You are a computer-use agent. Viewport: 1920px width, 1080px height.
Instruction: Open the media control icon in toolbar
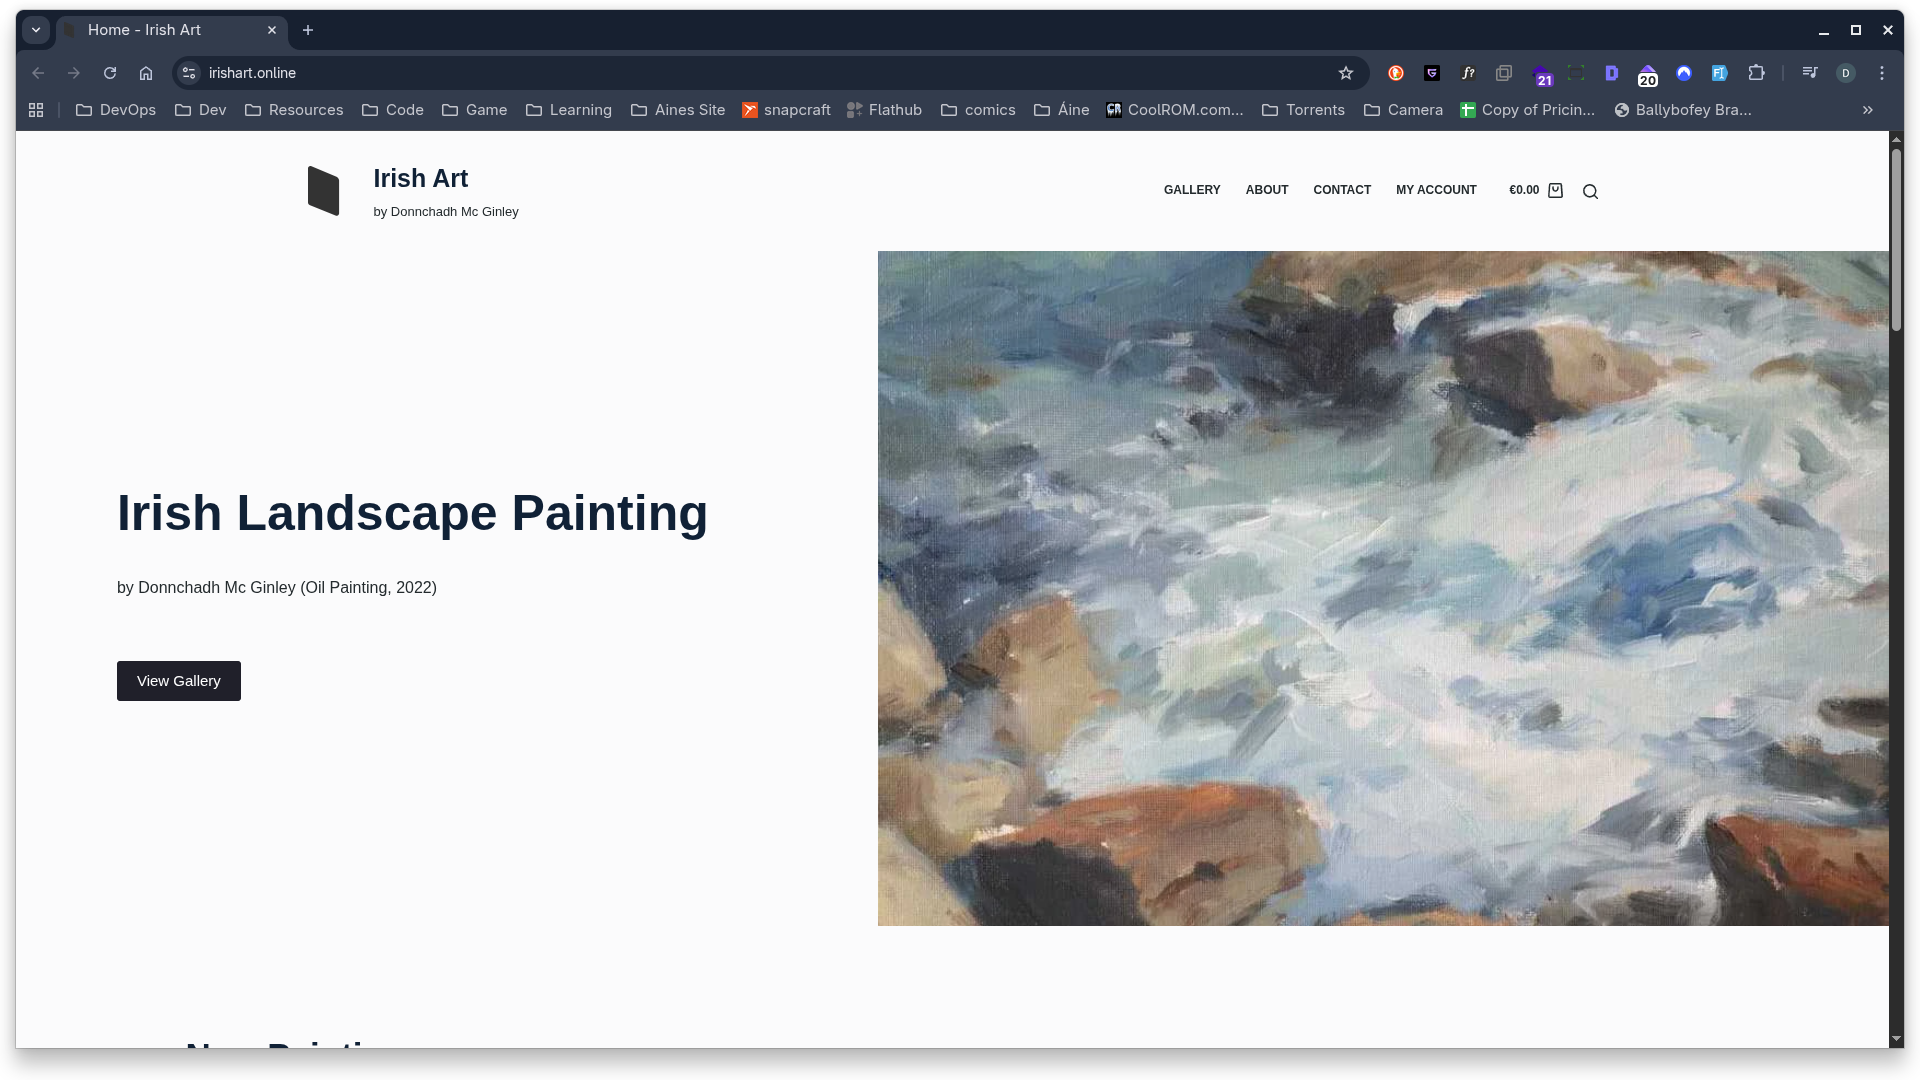pos(1809,73)
